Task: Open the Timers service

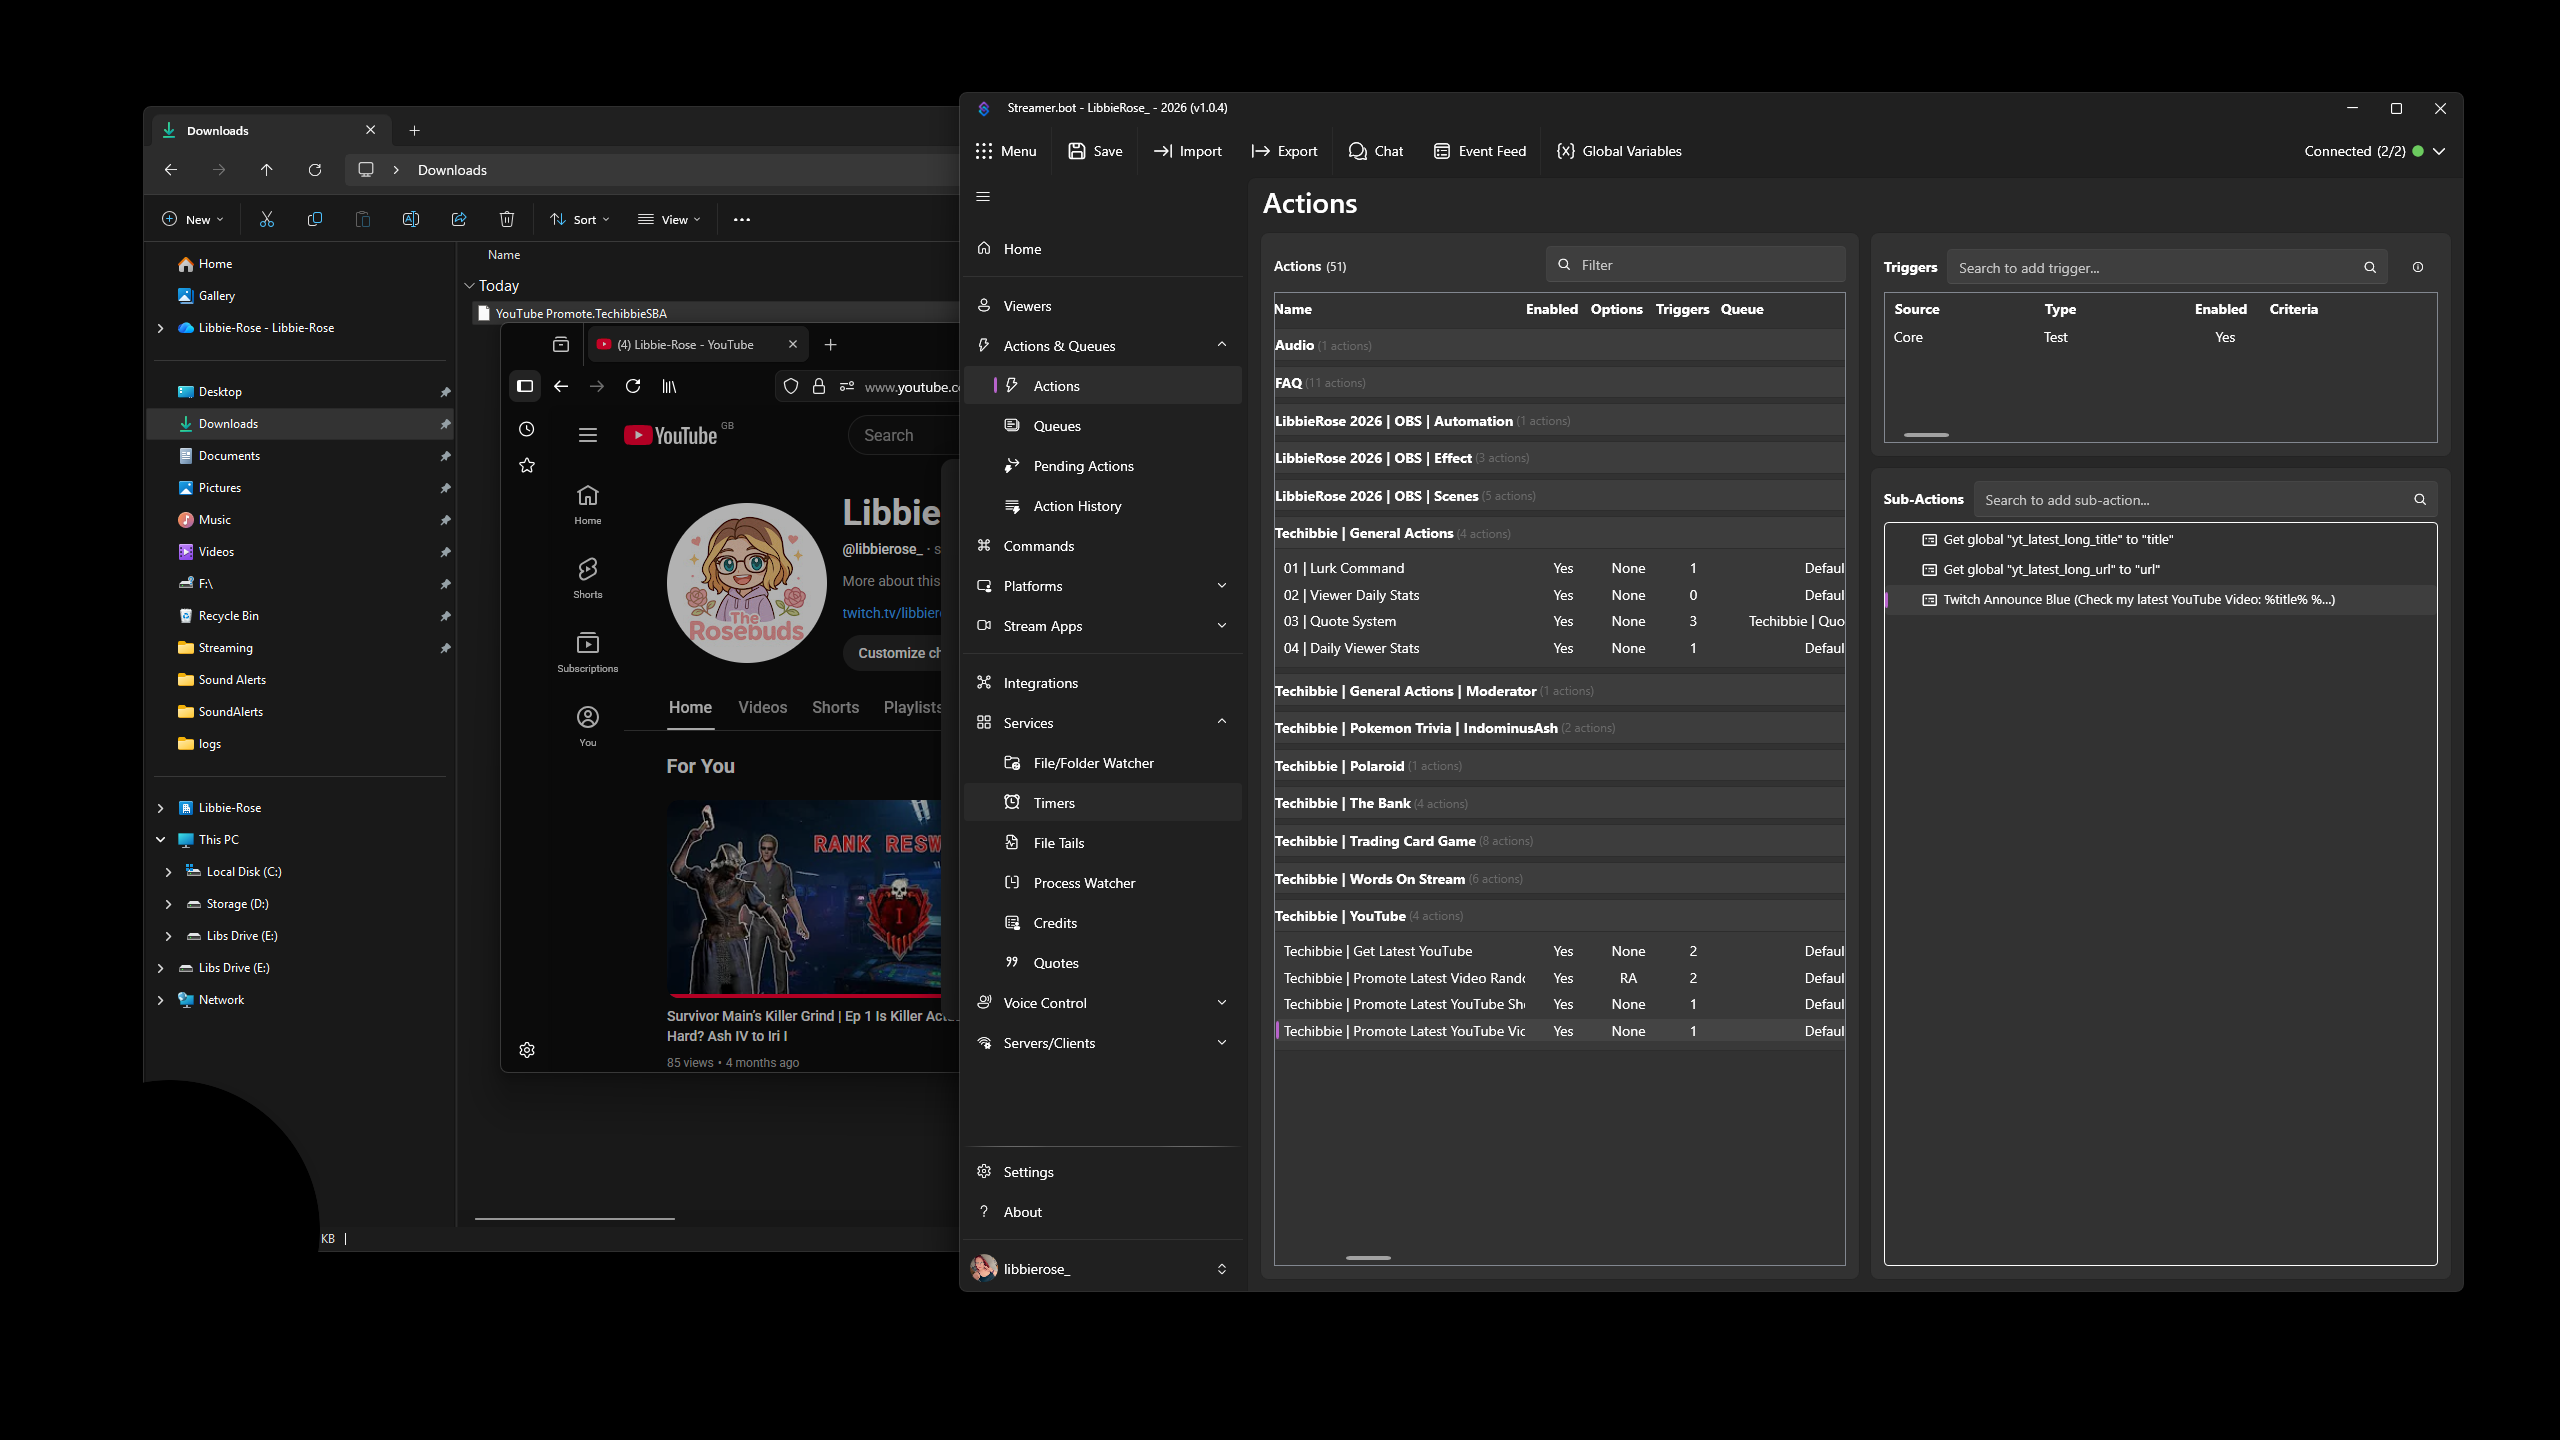Action: pos(1103,803)
